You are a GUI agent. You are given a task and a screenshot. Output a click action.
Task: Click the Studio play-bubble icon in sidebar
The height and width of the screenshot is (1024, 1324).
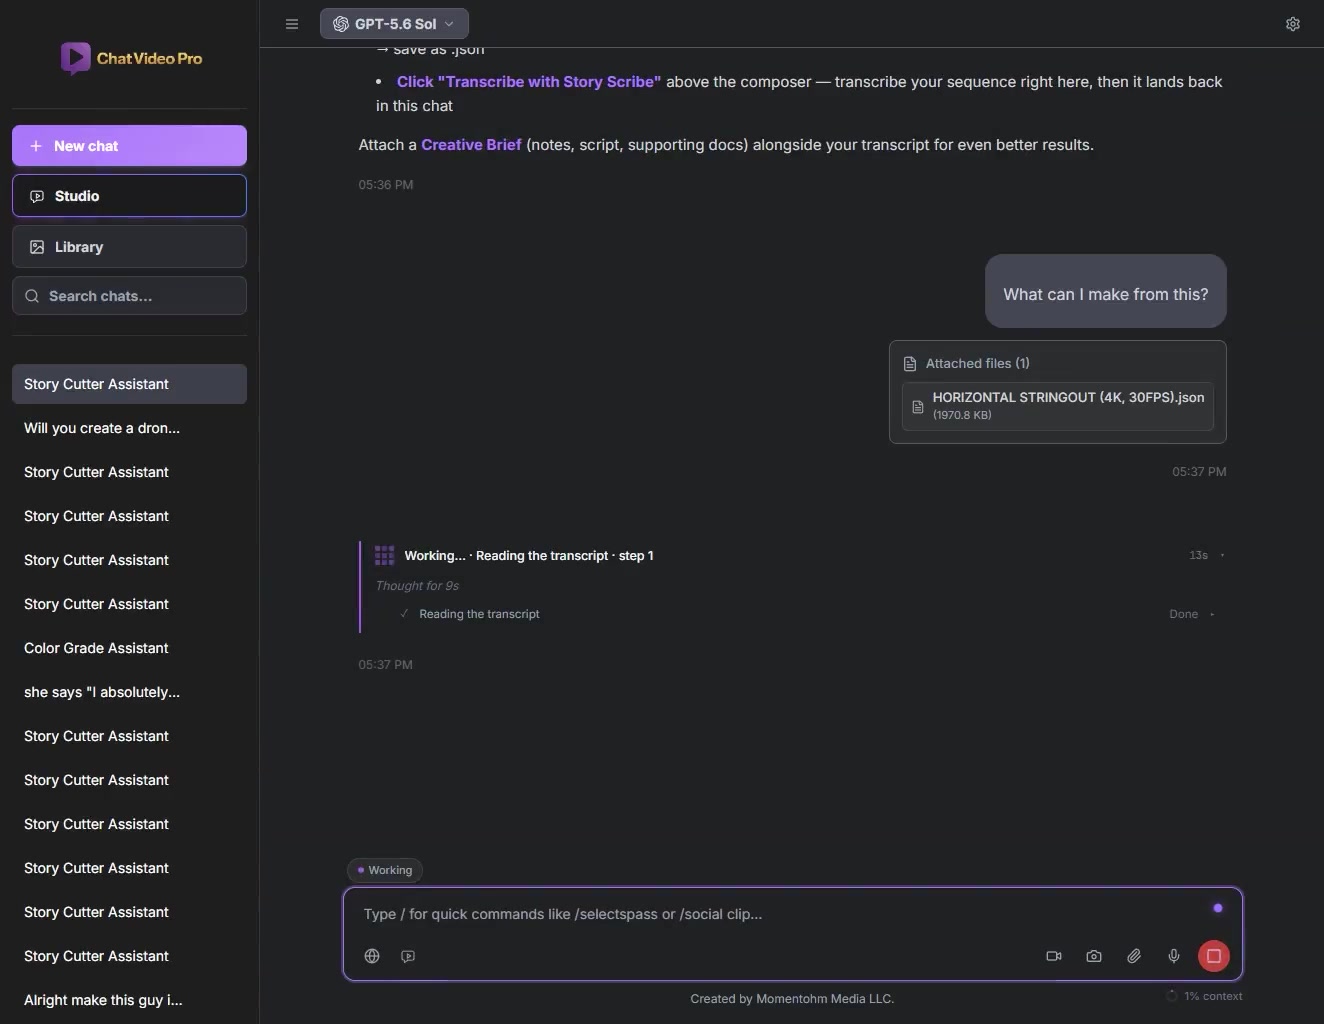coord(37,196)
